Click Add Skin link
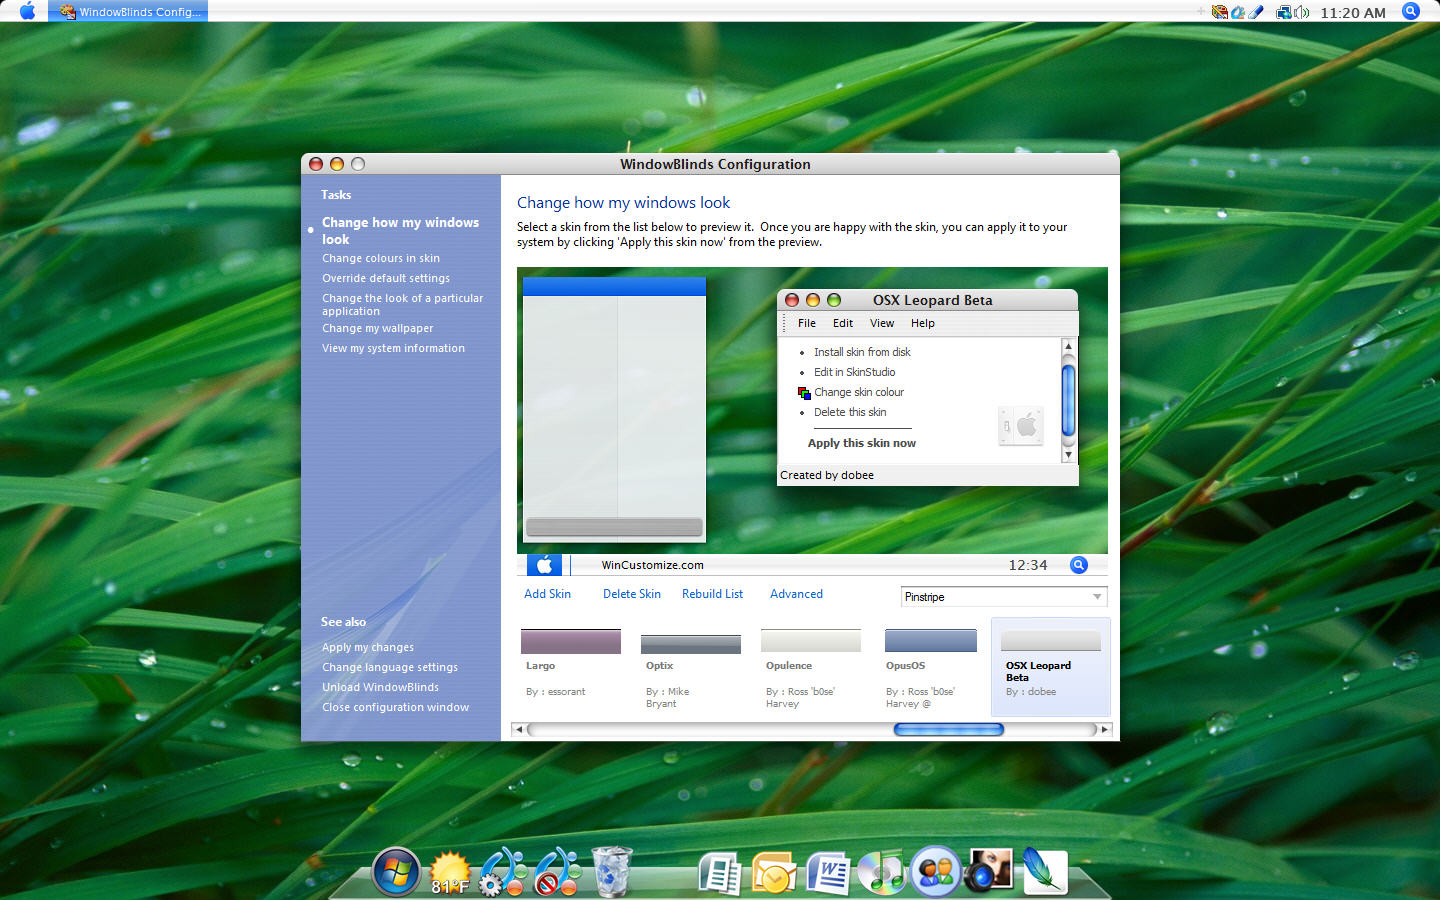 pyautogui.click(x=548, y=594)
